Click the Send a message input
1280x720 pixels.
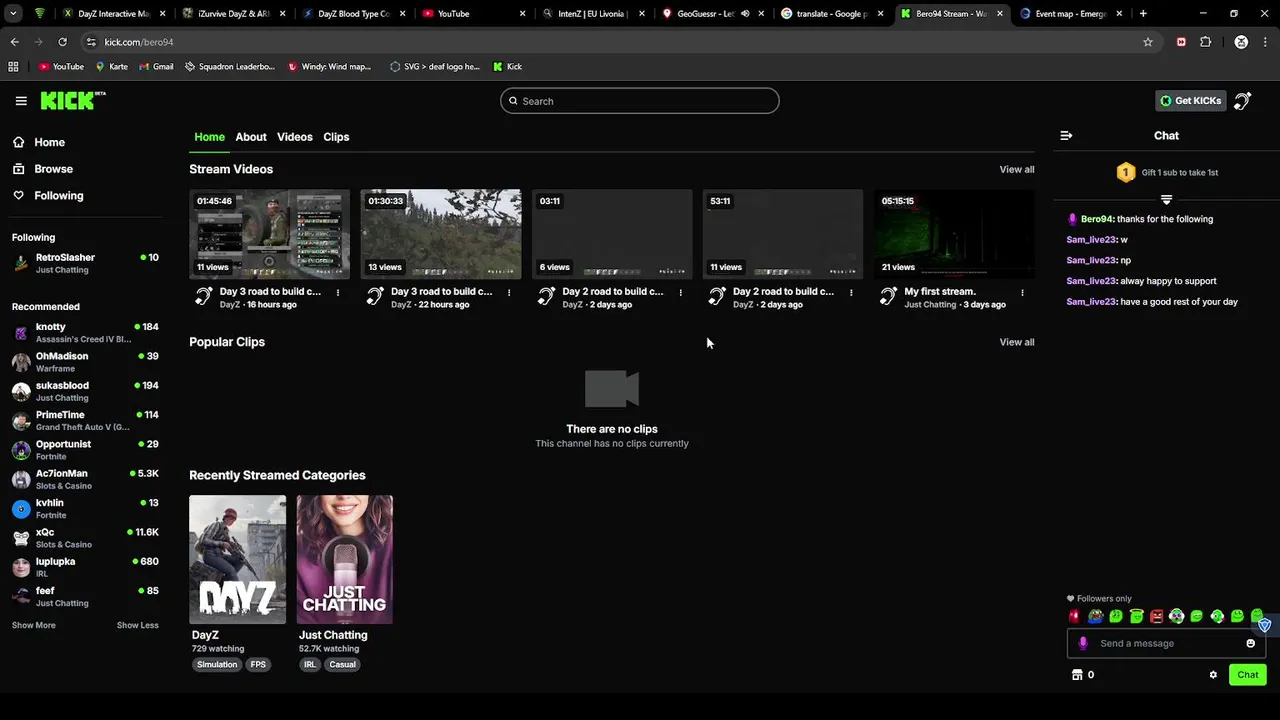tap(1166, 643)
